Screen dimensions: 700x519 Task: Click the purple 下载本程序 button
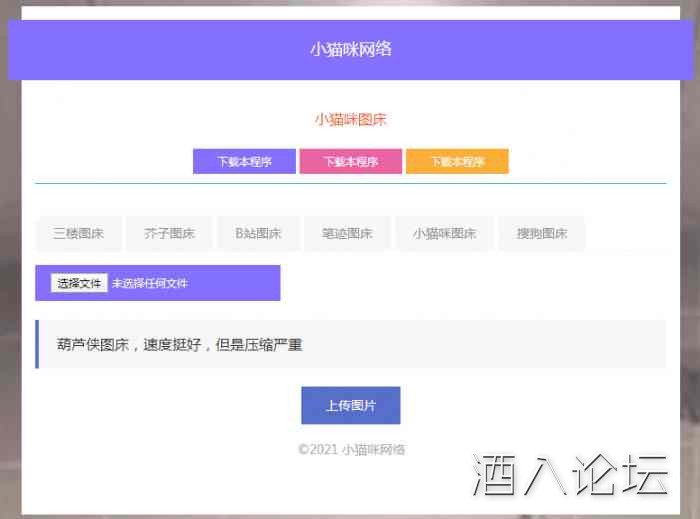tap(244, 162)
